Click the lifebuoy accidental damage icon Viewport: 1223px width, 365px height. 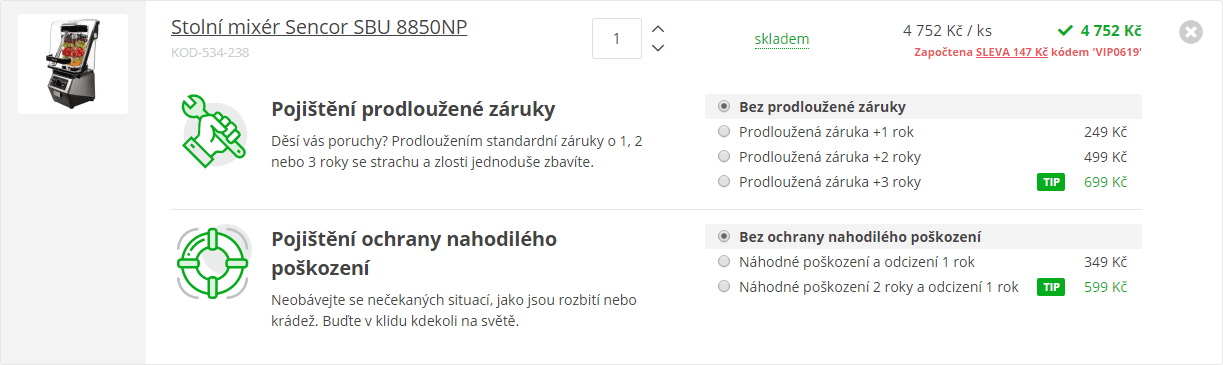pos(213,263)
